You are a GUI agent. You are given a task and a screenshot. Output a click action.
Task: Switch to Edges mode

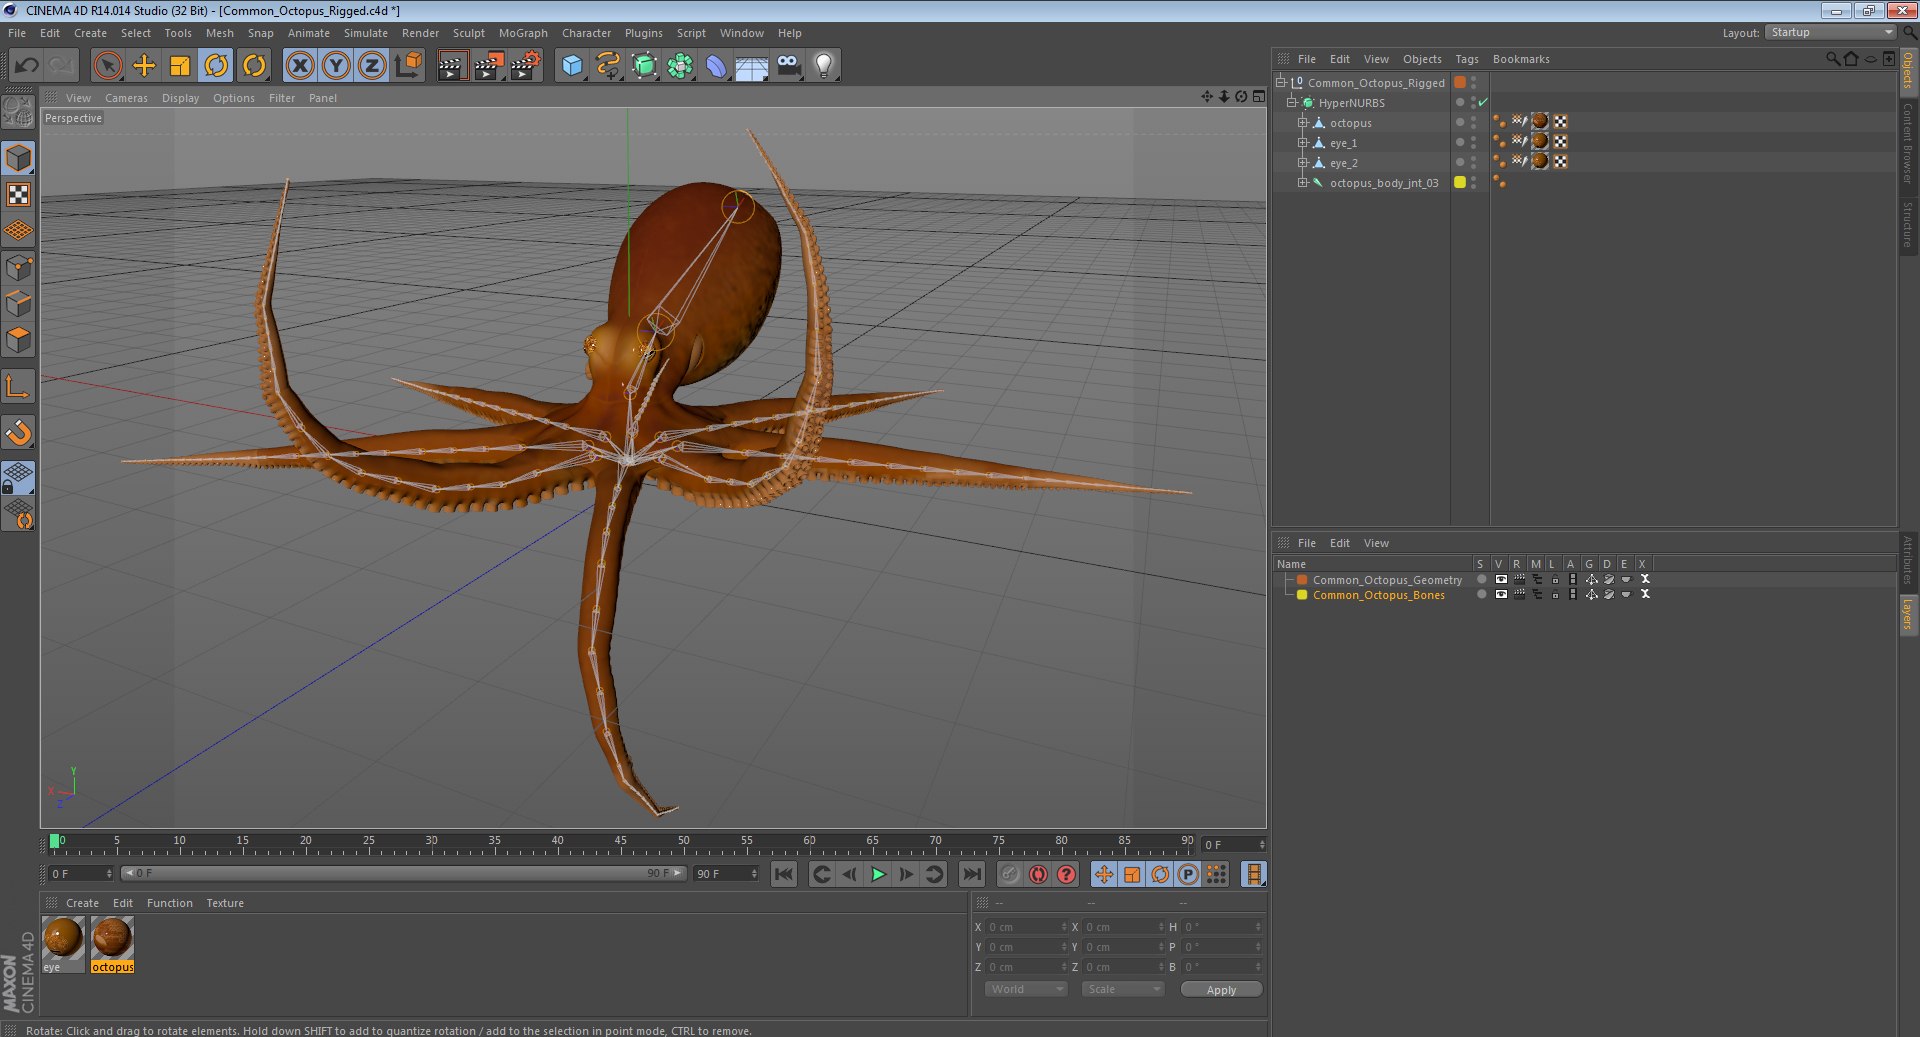[x=18, y=303]
